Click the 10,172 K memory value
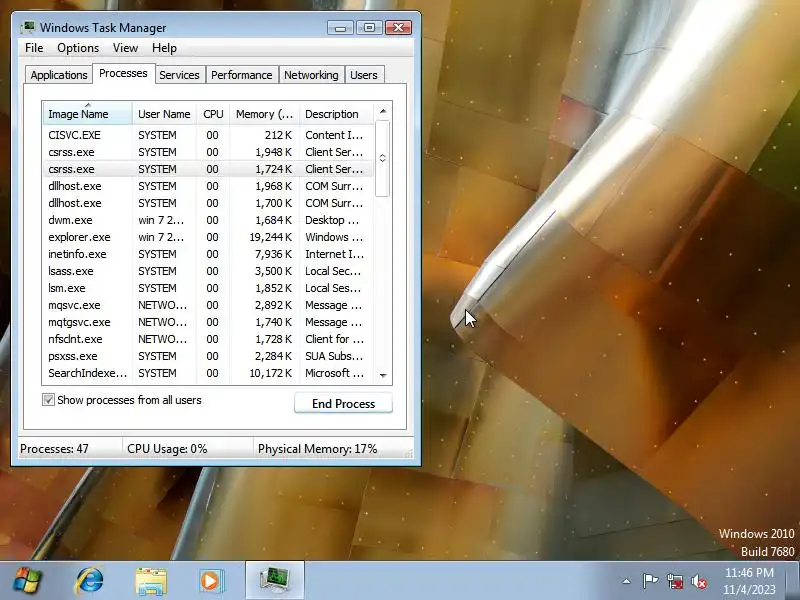 coord(270,373)
